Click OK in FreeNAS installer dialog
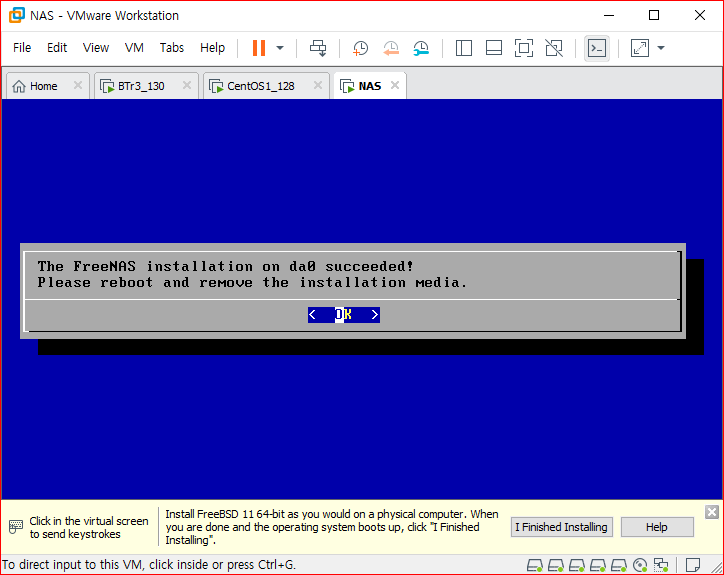Image resolution: width=724 pixels, height=575 pixels. point(344,315)
